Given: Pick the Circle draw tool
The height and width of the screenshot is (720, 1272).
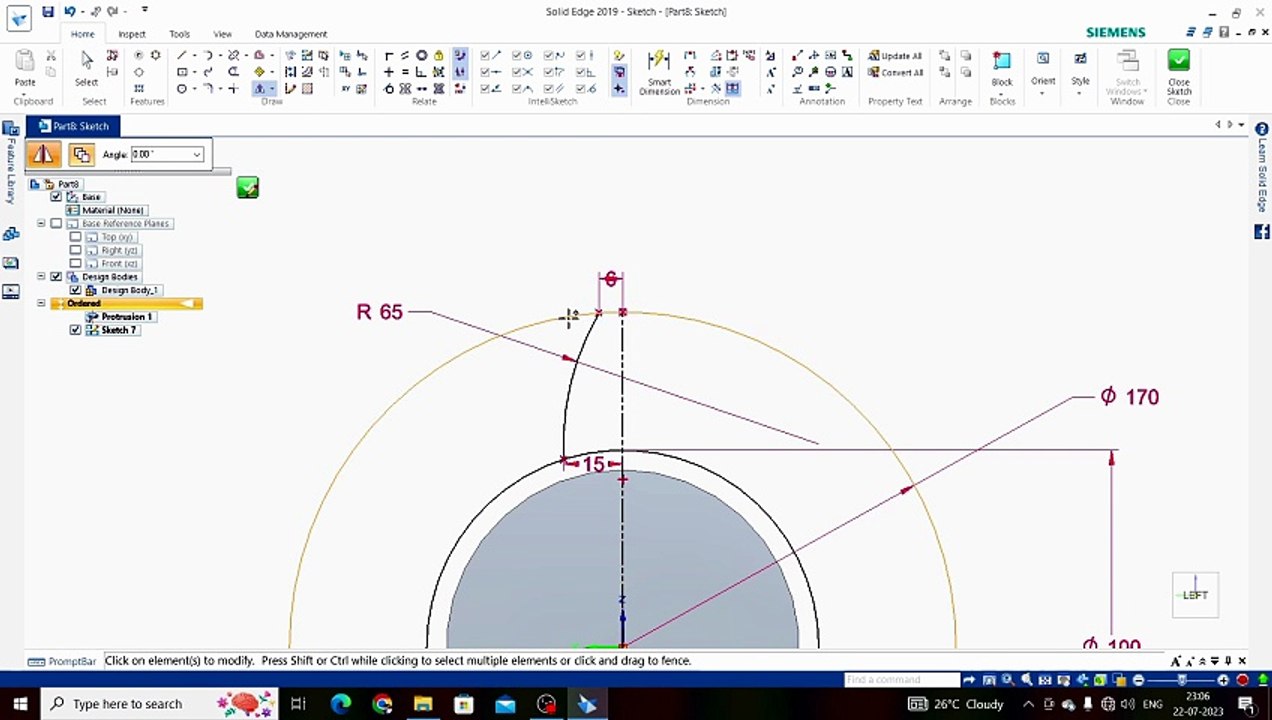Looking at the screenshot, I should [181, 88].
